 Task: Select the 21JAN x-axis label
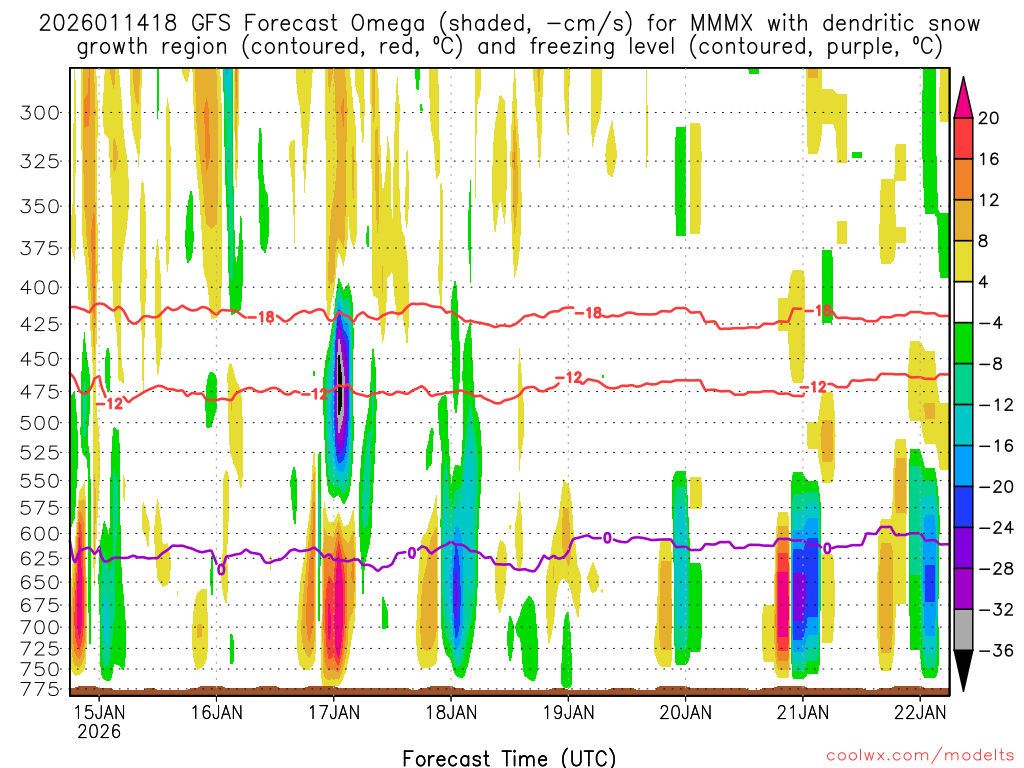coord(803,712)
